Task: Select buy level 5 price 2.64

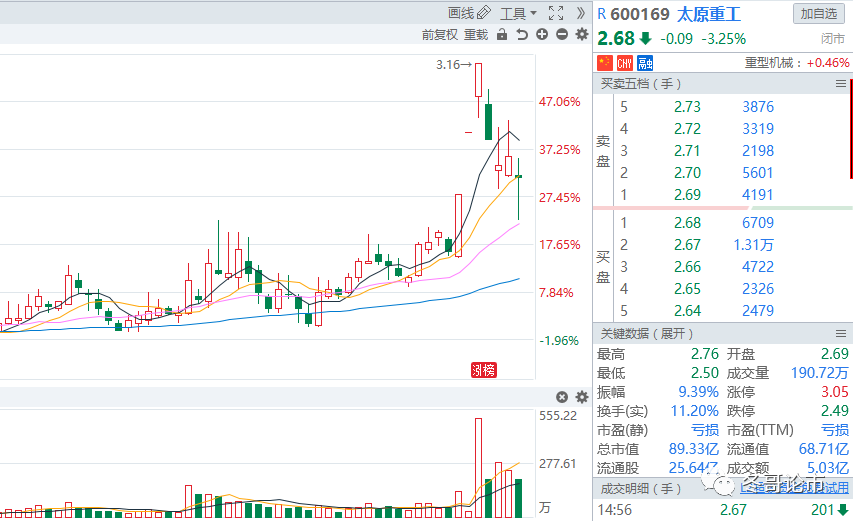Action: (x=687, y=311)
